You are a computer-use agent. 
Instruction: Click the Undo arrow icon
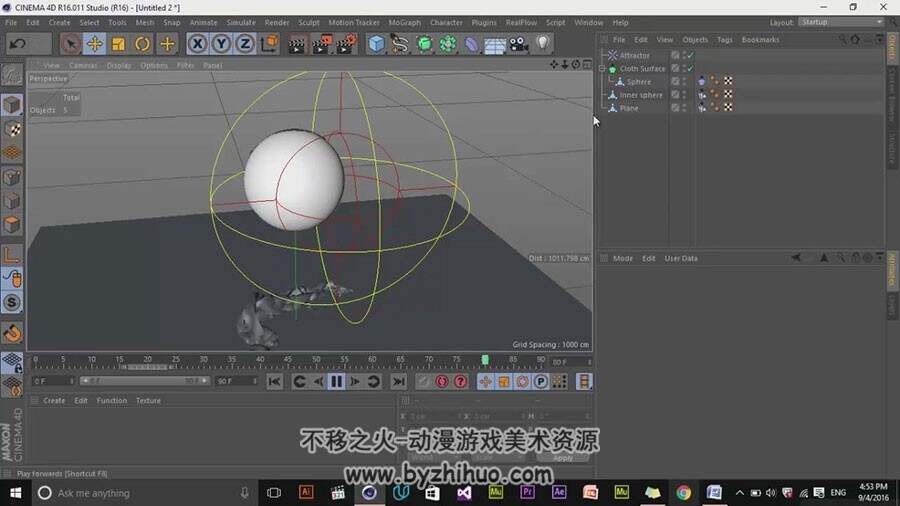18,44
